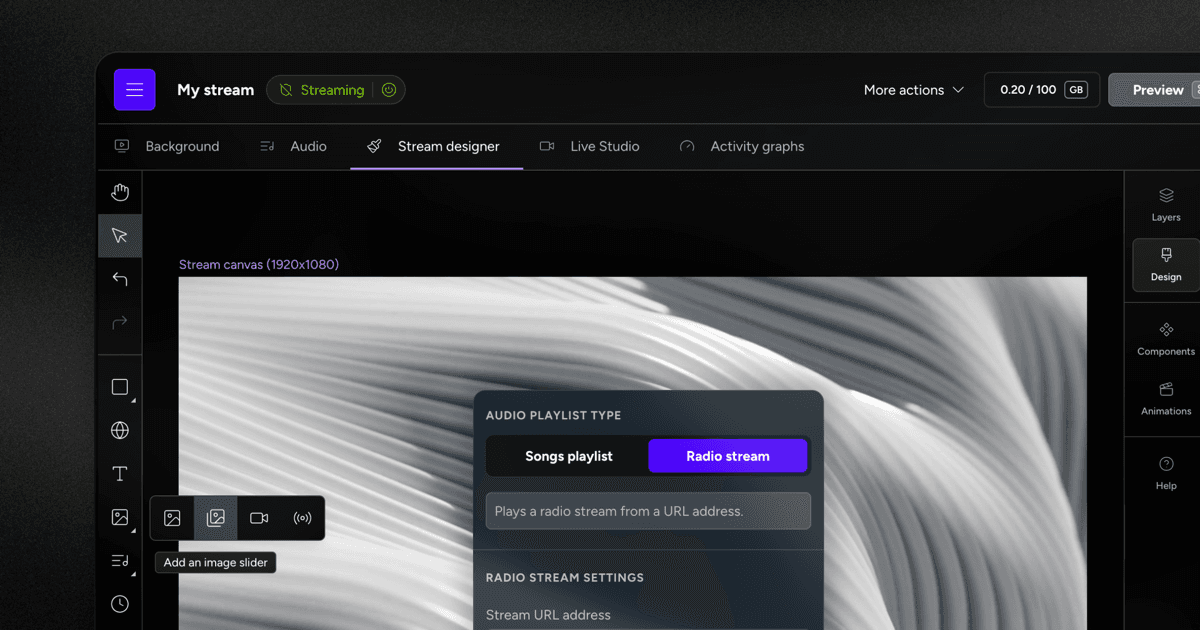Open the Help panel
The width and height of the screenshot is (1200, 630).
(1166, 473)
